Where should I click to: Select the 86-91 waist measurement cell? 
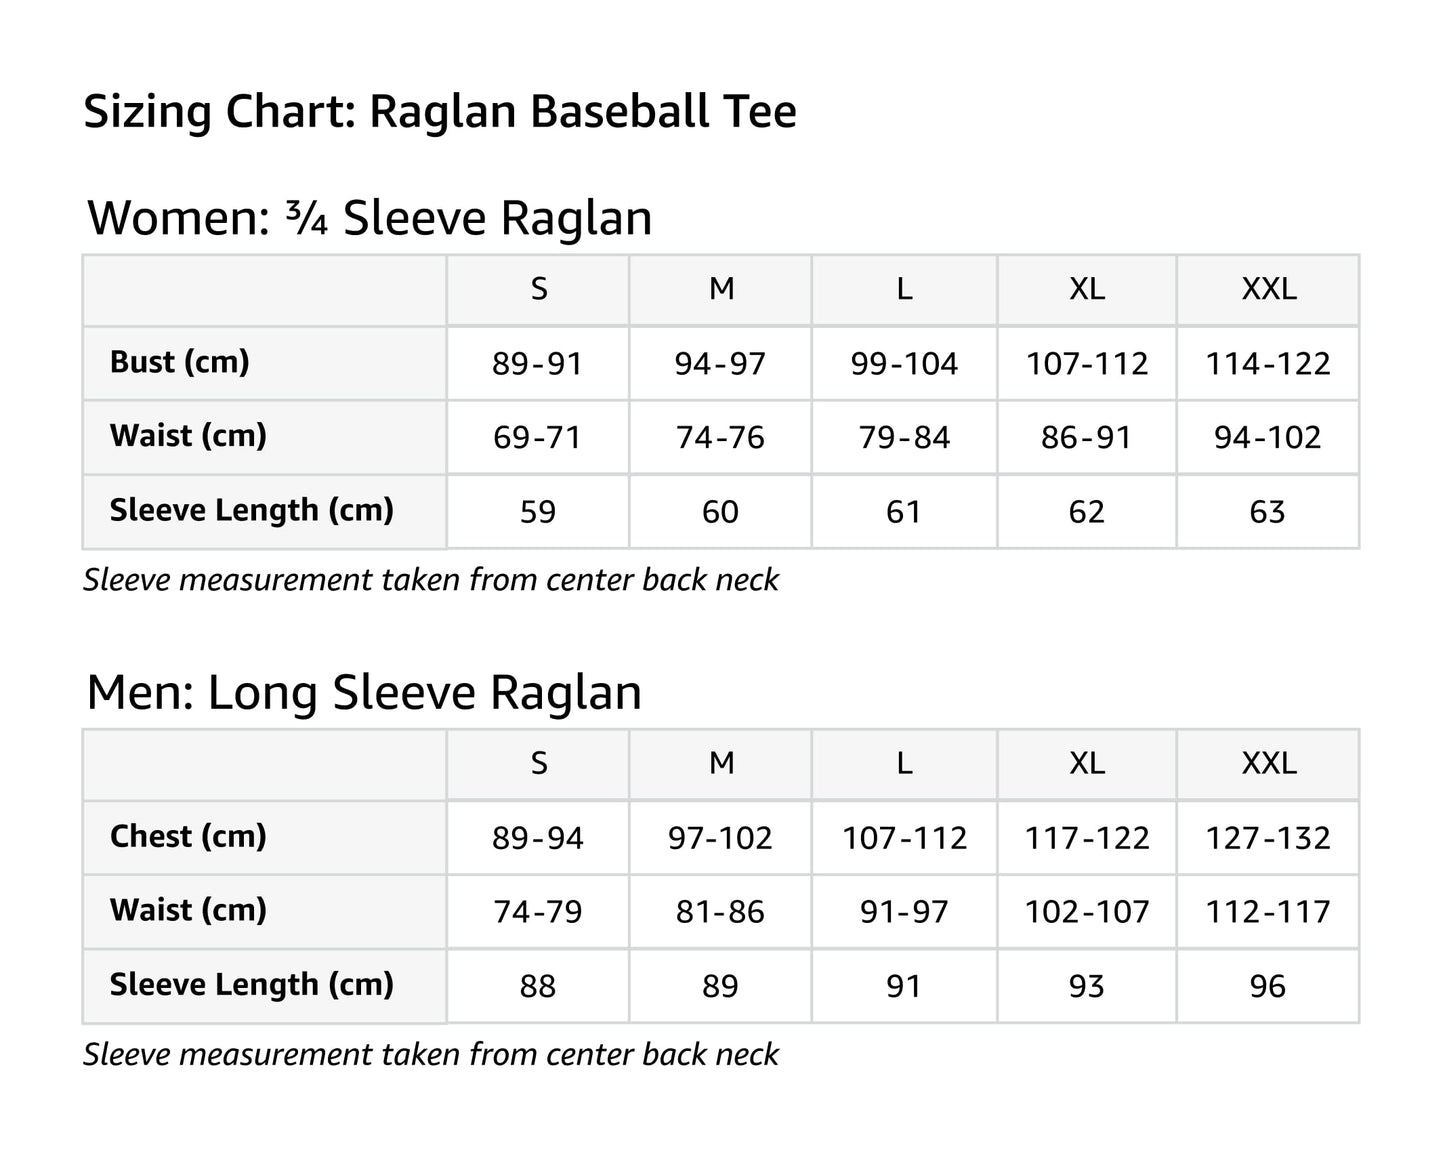click(1087, 438)
